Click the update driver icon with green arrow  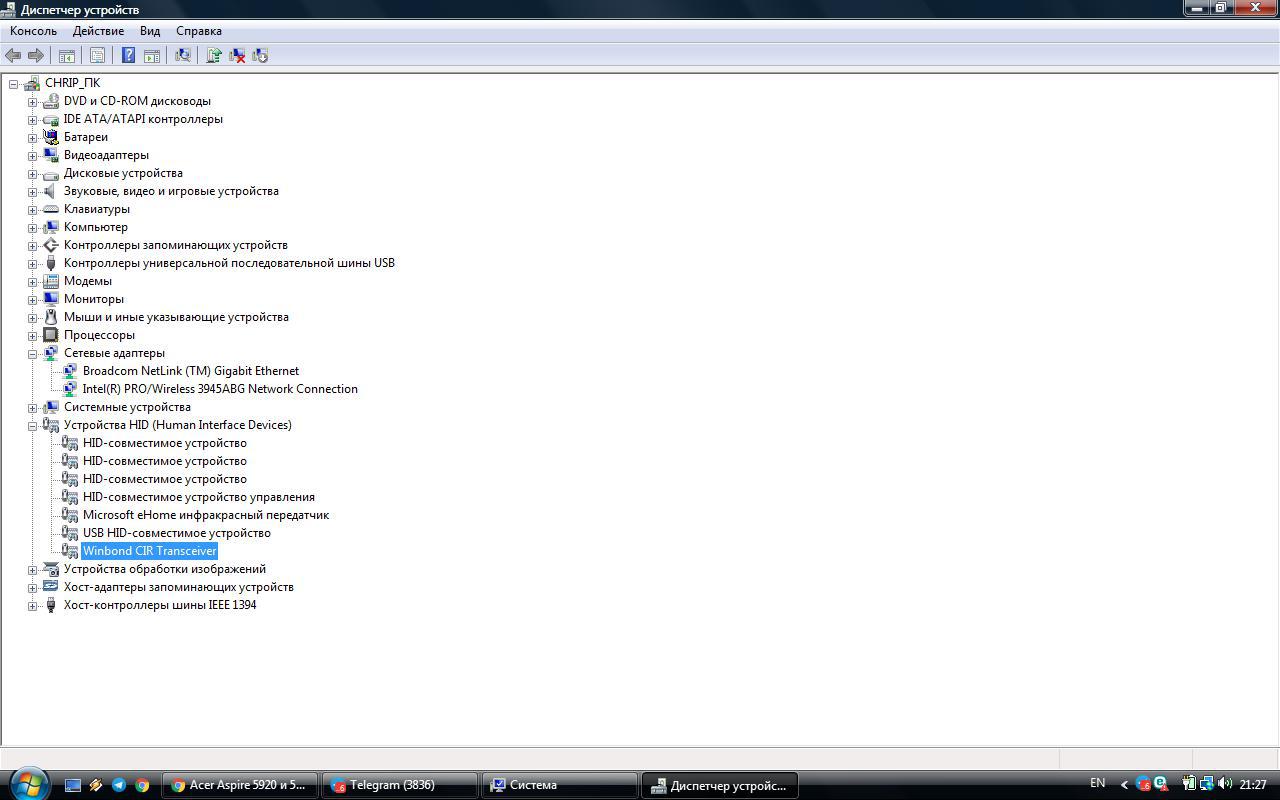(x=213, y=56)
